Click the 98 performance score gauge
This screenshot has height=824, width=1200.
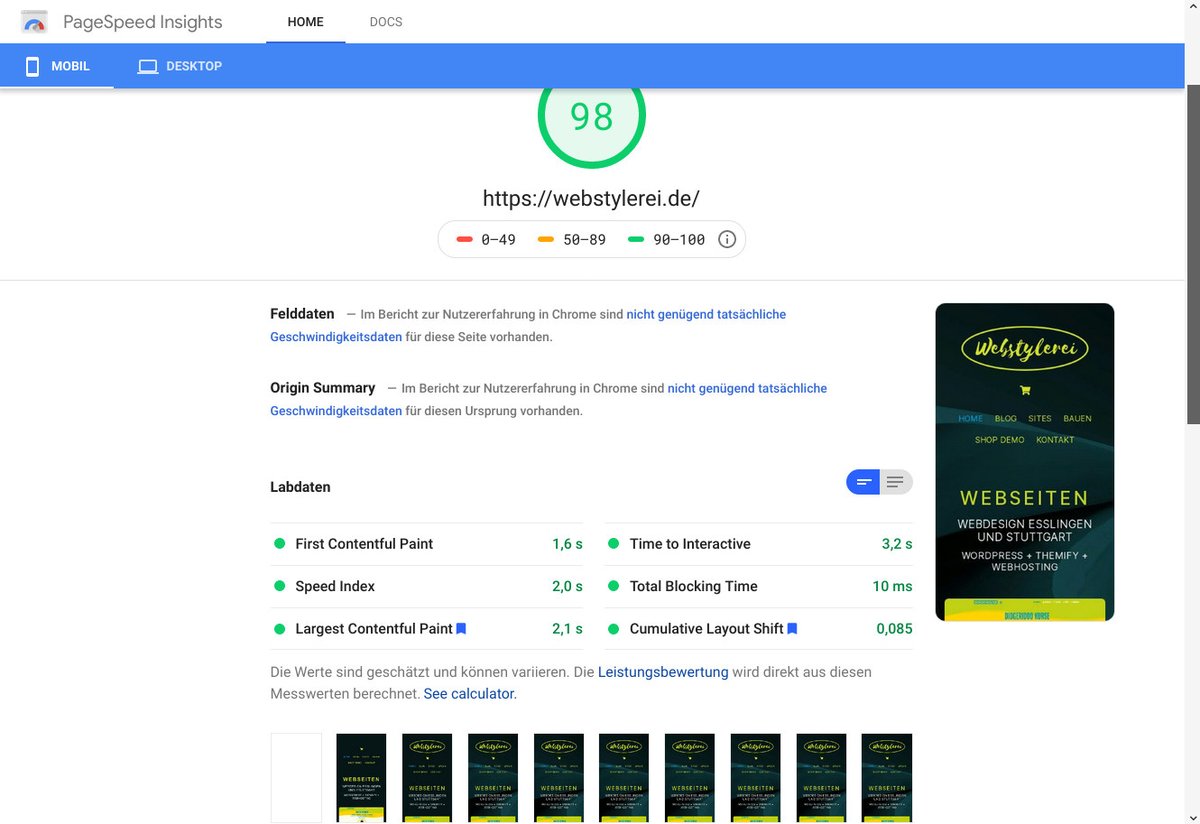592,118
